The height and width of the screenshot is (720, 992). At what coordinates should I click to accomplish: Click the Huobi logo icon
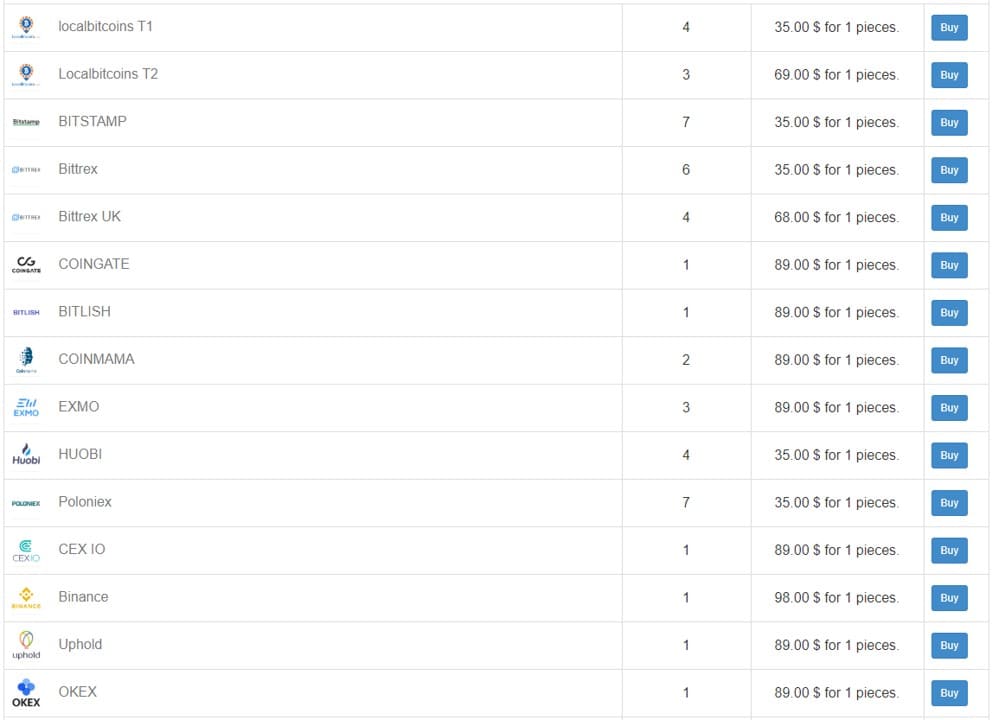[x=26, y=454]
